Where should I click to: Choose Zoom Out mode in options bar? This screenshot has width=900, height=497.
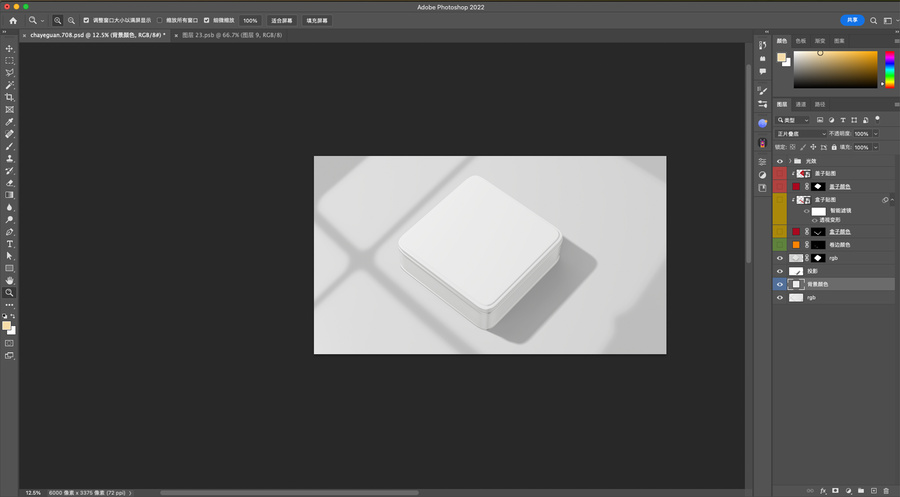tap(71, 20)
